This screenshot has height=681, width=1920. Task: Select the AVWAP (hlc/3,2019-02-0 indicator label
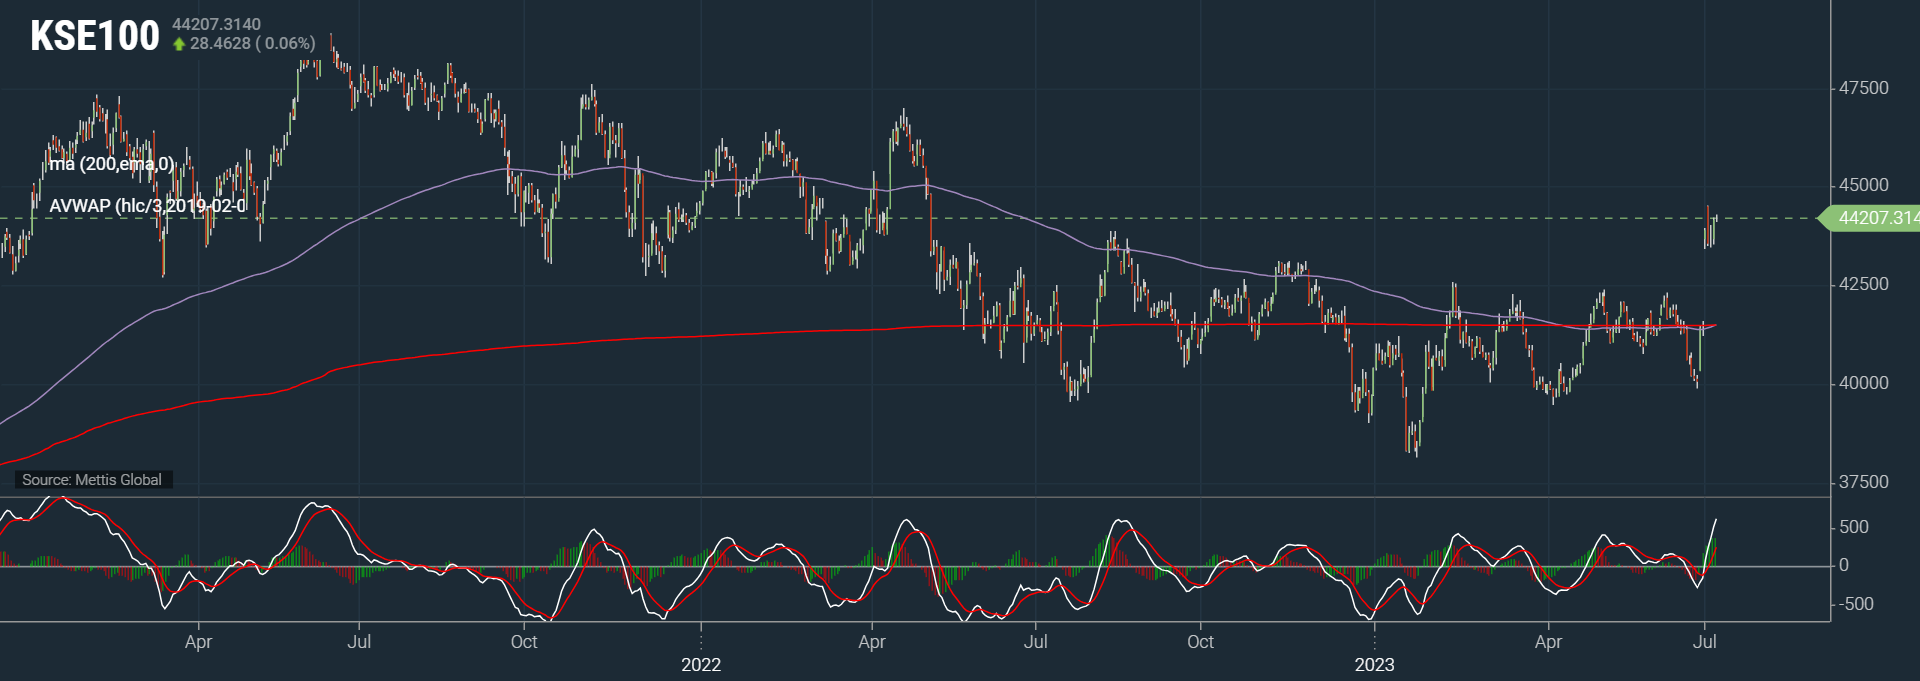(147, 206)
